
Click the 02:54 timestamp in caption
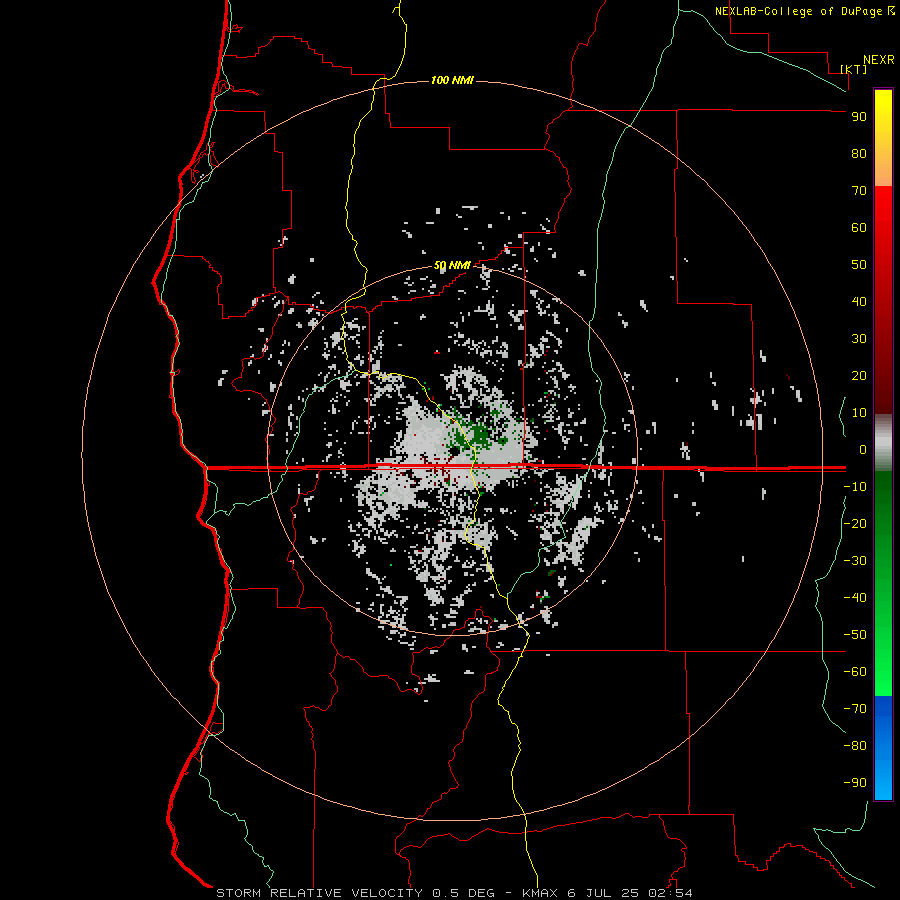tap(671, 893)
